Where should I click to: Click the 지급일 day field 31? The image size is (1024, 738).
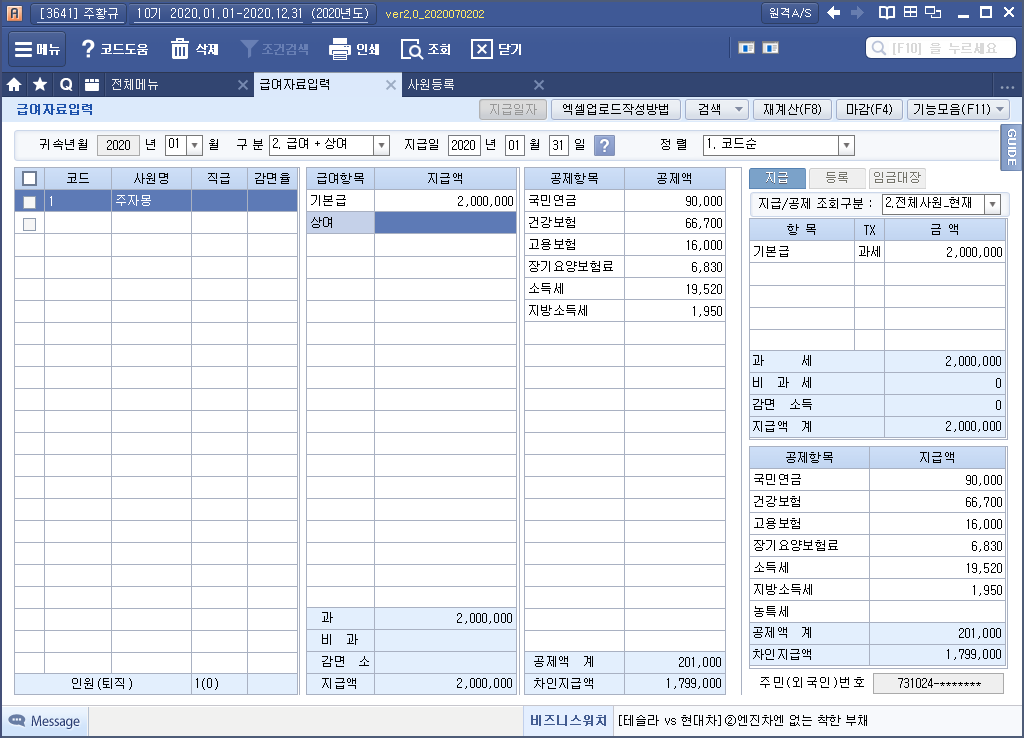[558, 145]
